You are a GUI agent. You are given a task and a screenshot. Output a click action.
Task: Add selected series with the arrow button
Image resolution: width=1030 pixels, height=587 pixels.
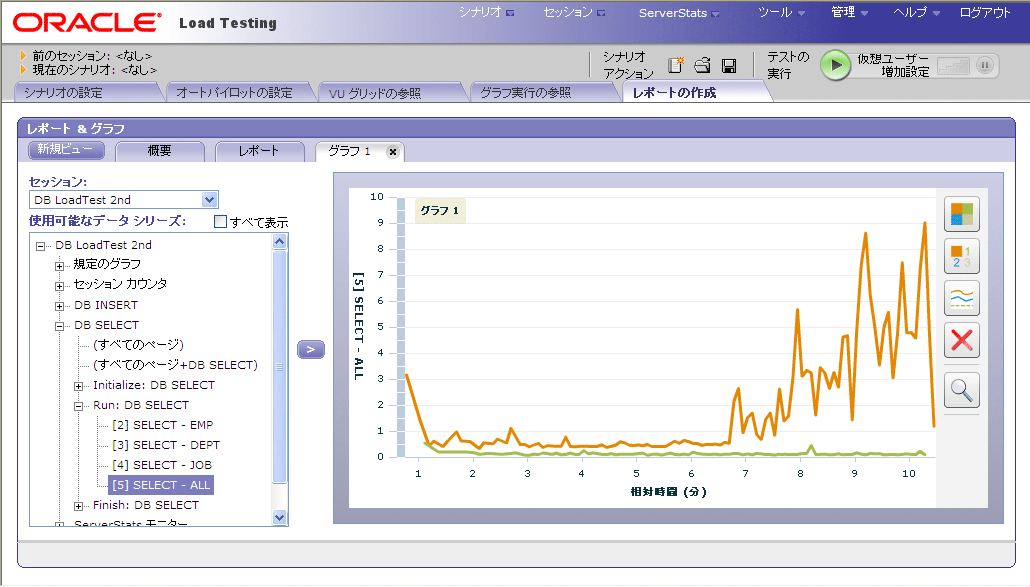pos(311,349)
